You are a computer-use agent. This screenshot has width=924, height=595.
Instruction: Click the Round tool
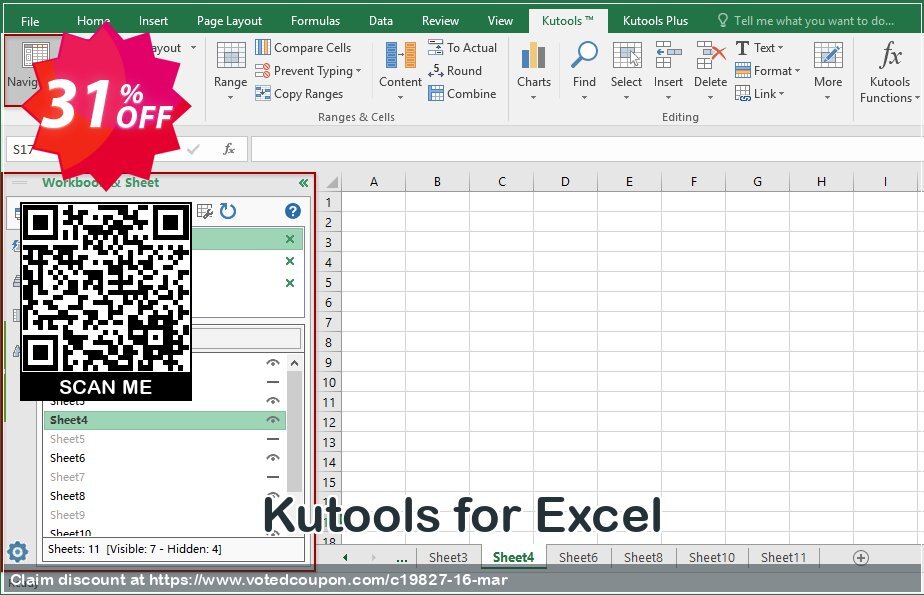(455, 71)
